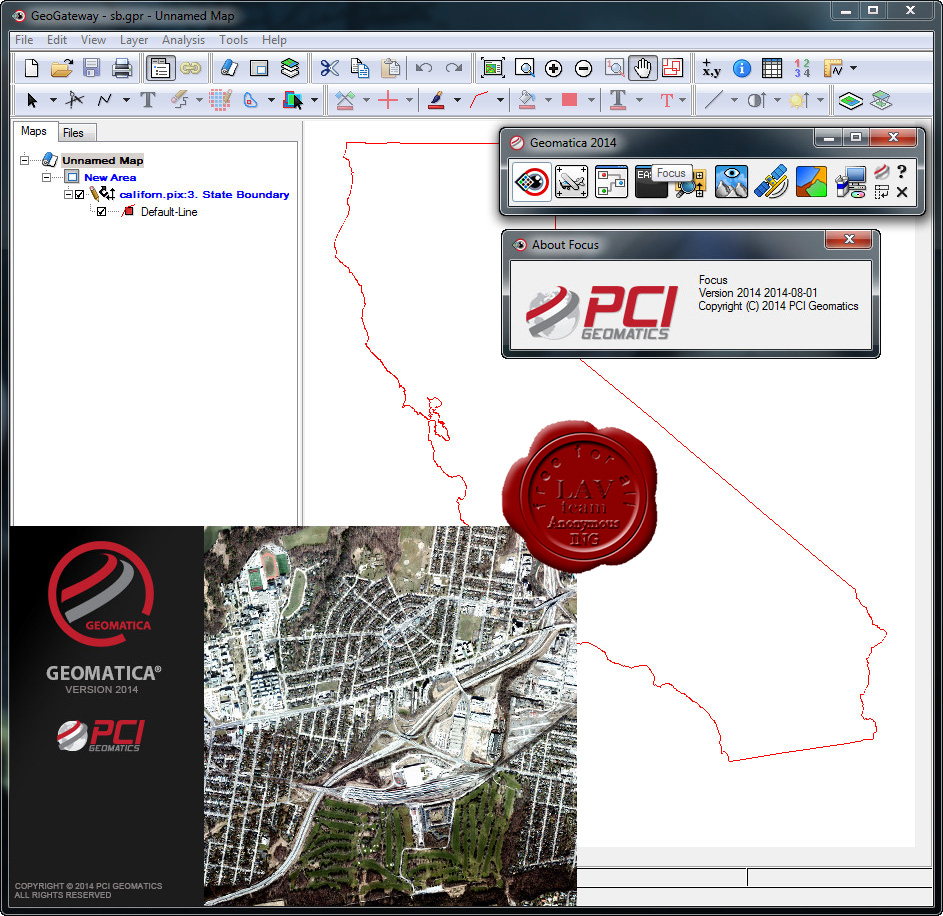Open the attribute table grid icon

pyautogui.click(x=772, y=69)
